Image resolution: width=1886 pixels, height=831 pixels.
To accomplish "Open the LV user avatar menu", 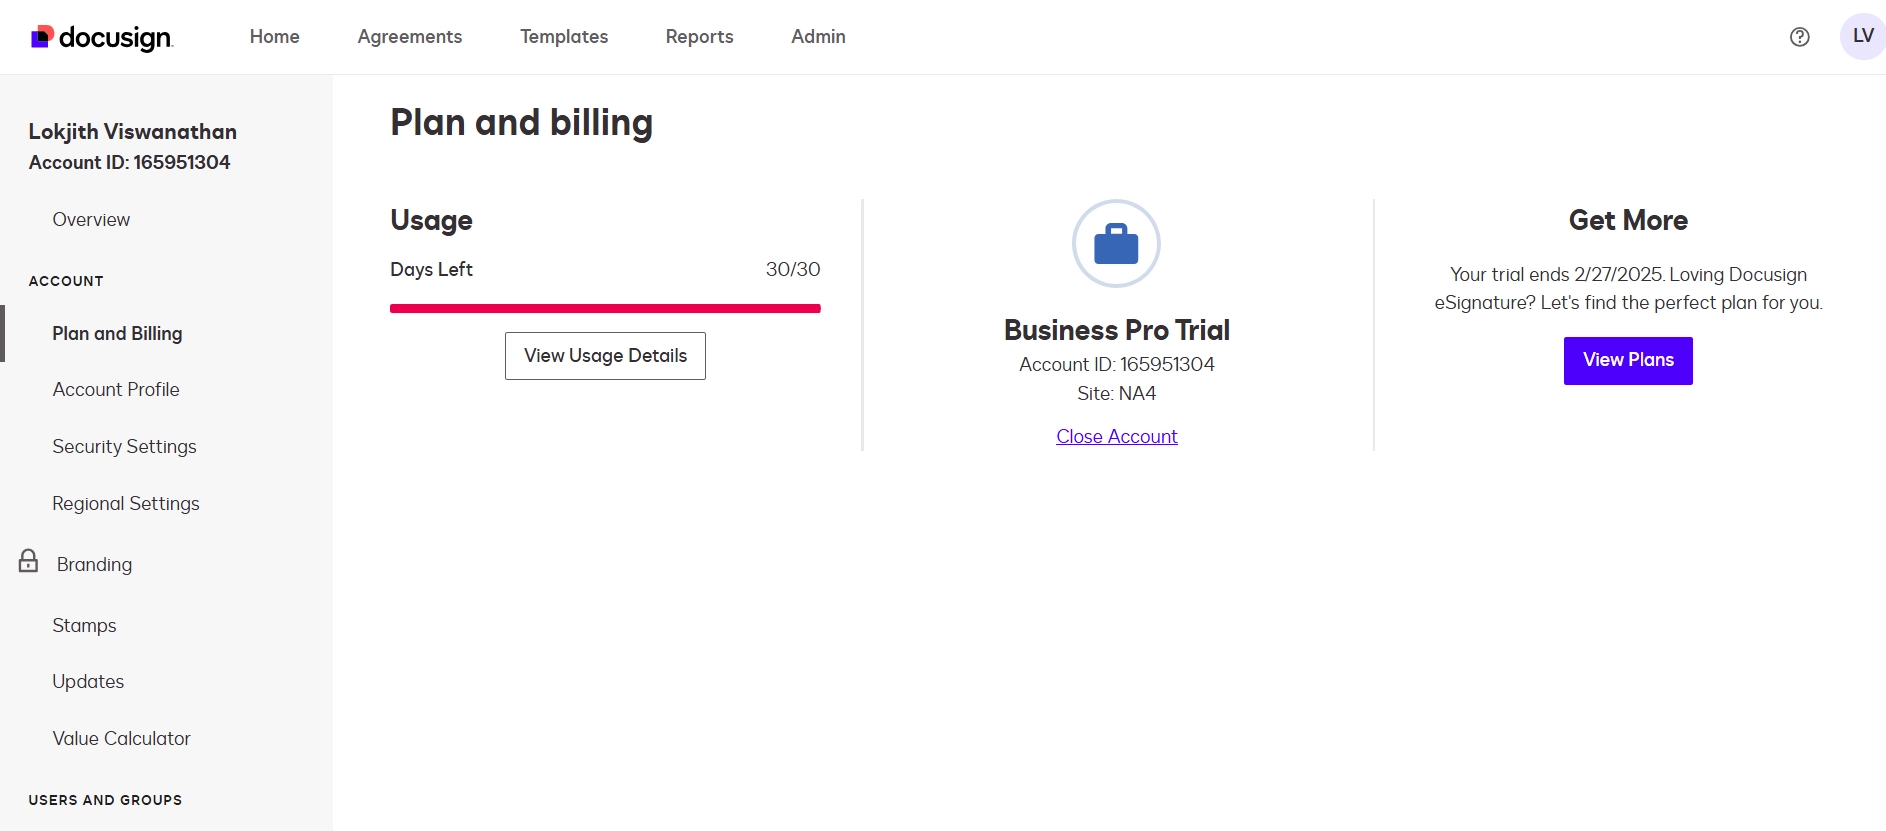I will coord(1863,36).
